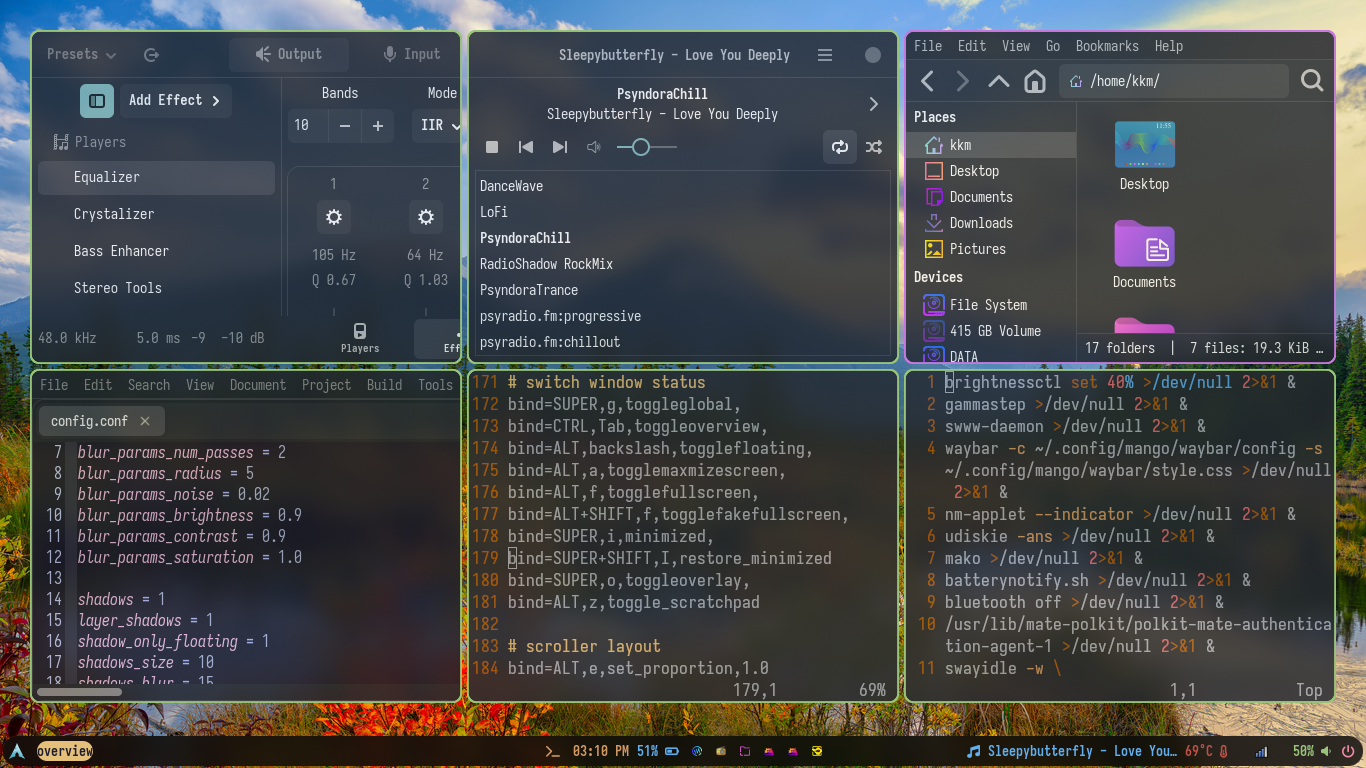The width and height of the screenshot is (1366, 768).
Task: Toggle the effects sidebar panel button
Action: [97, 100]
